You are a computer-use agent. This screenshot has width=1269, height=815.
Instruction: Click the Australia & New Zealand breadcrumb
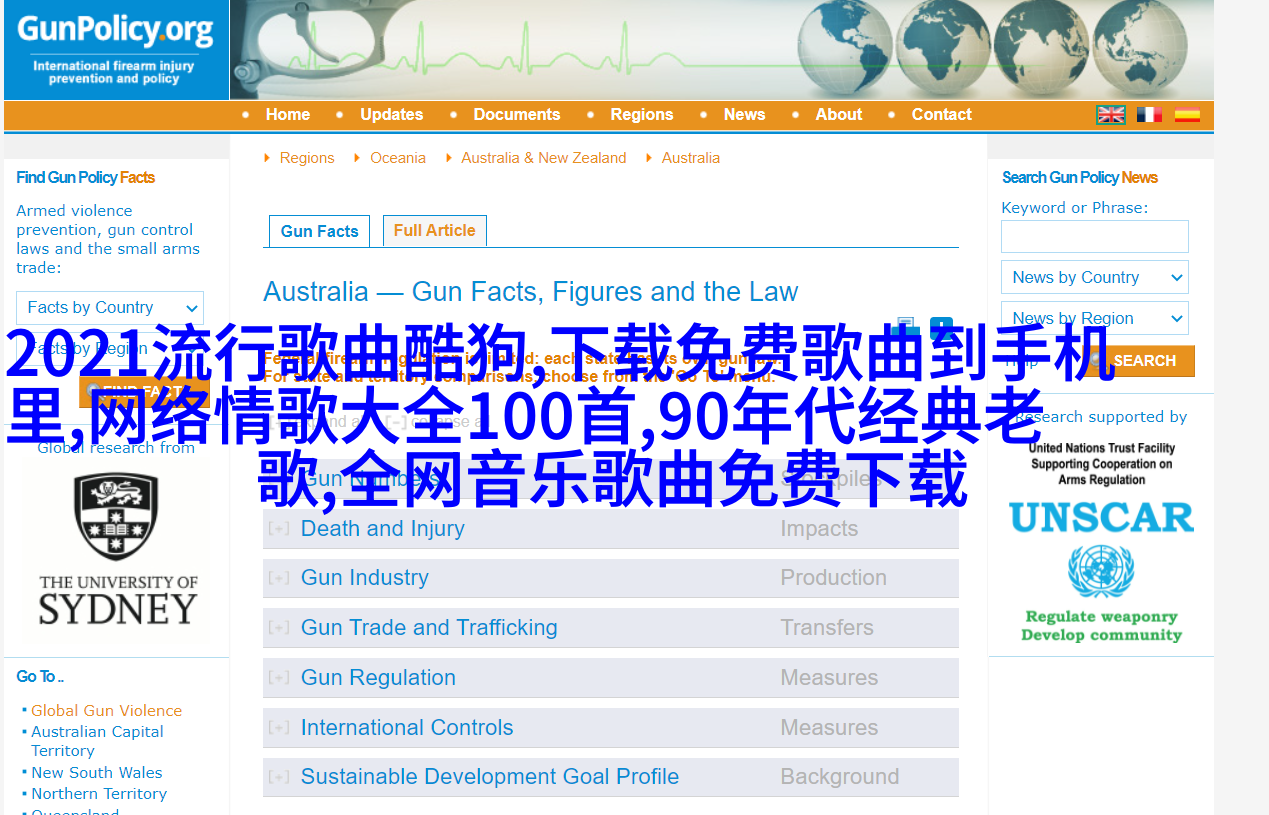pos(544,158)
